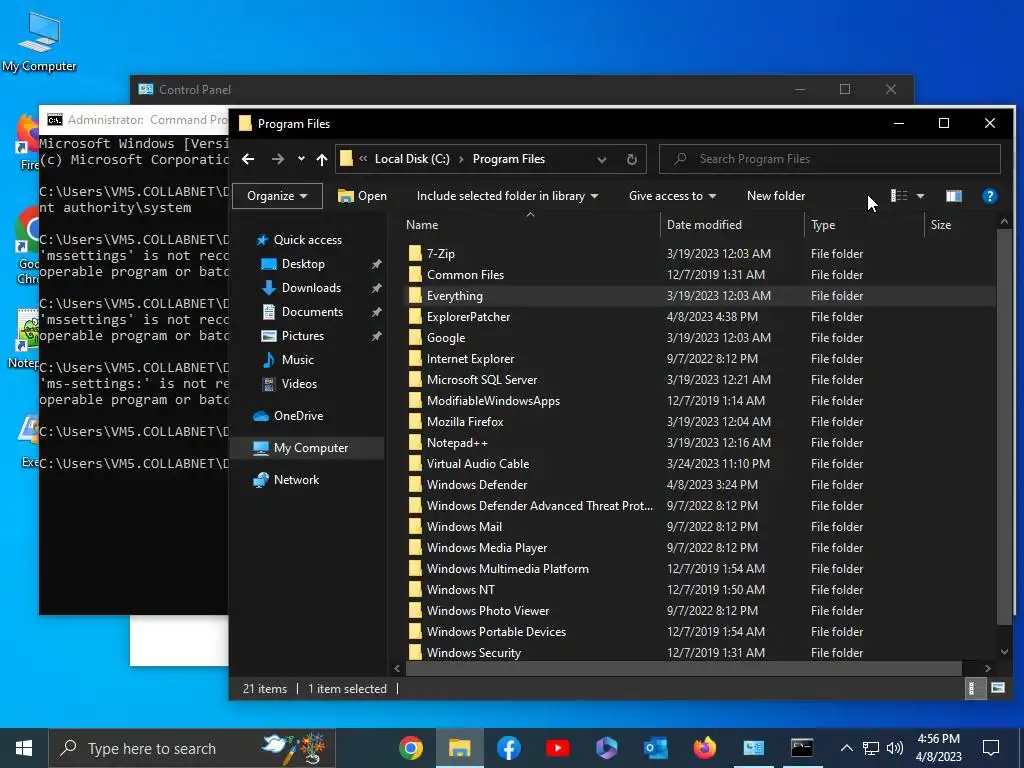Select Local Disk (C:) in the address bar
The image size is (1024, 768).
click(x=412, y=159)
